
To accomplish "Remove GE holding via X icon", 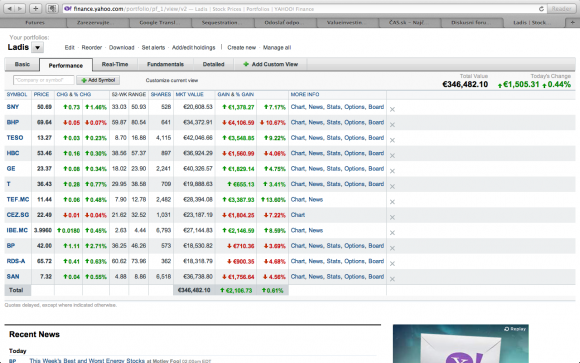I will [x=392, y=171].
